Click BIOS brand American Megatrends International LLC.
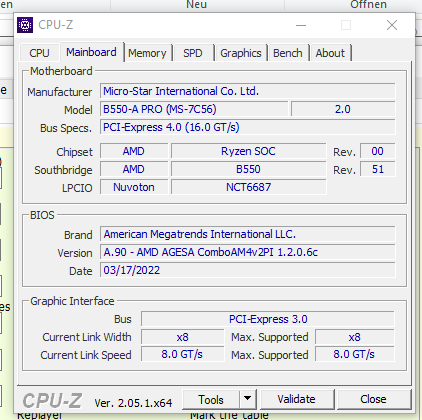This screenshot has width=422, height=420. pos(248,234)
